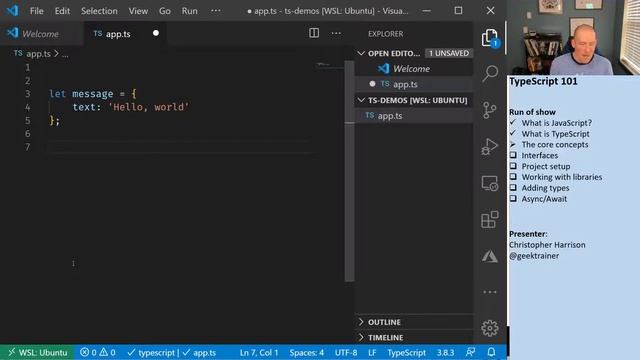This screenshot has width=640, height=360.
Task: Show overflow menu items (ellipsis) in menu bar
Action: pos(216,11)
